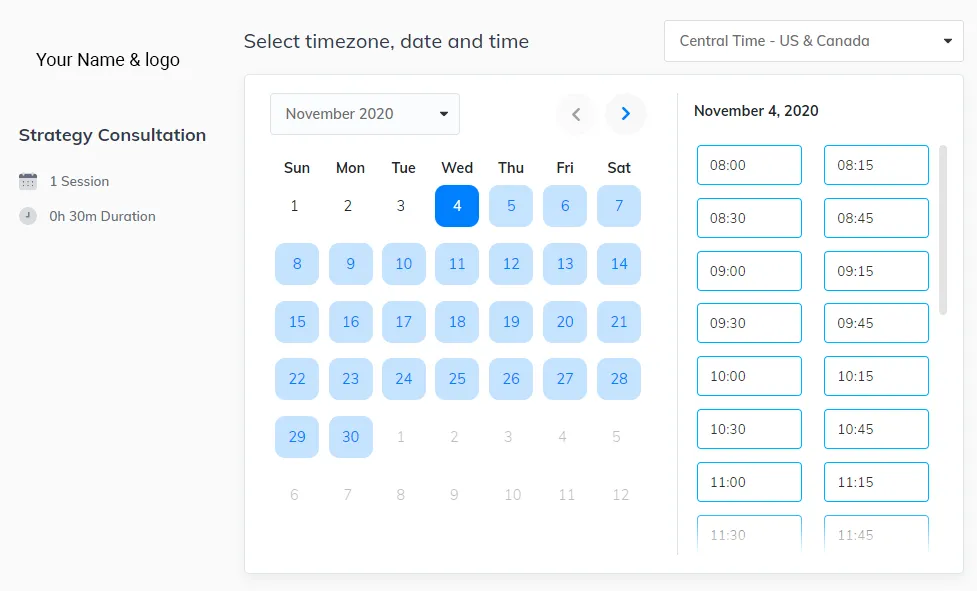Click the highlighted date 4
The image size is (977, 591).
tap(457, 206)
